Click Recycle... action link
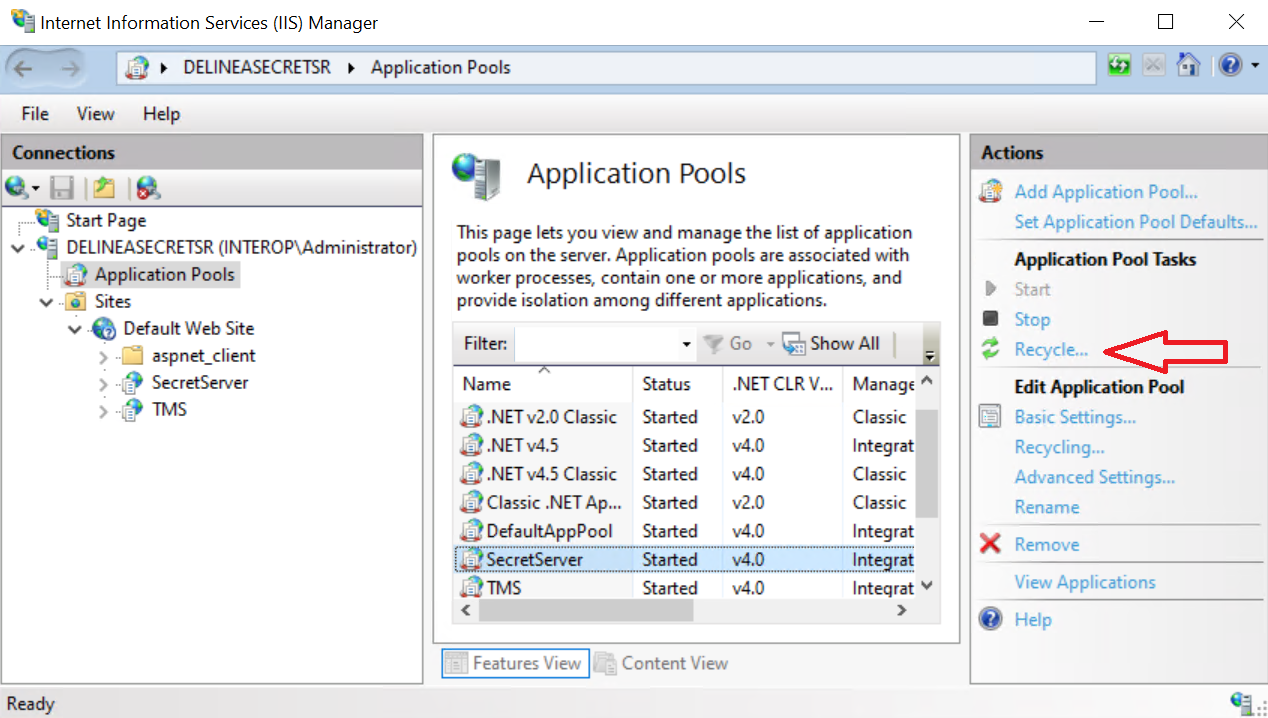The width and height of the screenshot is (1268, 718). pyautogui.click(x=1051, y=350)
